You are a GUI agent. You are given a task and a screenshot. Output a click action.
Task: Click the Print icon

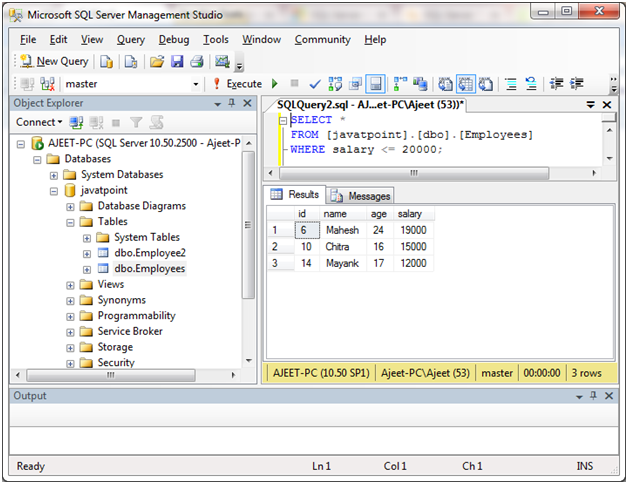(197, 61)
